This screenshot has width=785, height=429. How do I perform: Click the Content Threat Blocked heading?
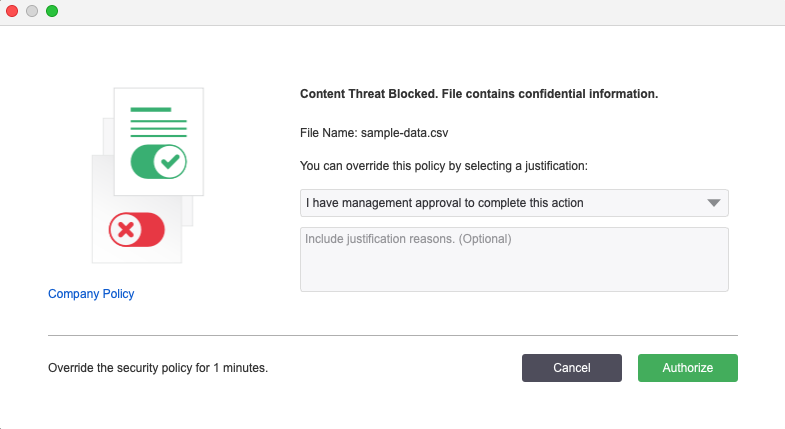(479, 94)
